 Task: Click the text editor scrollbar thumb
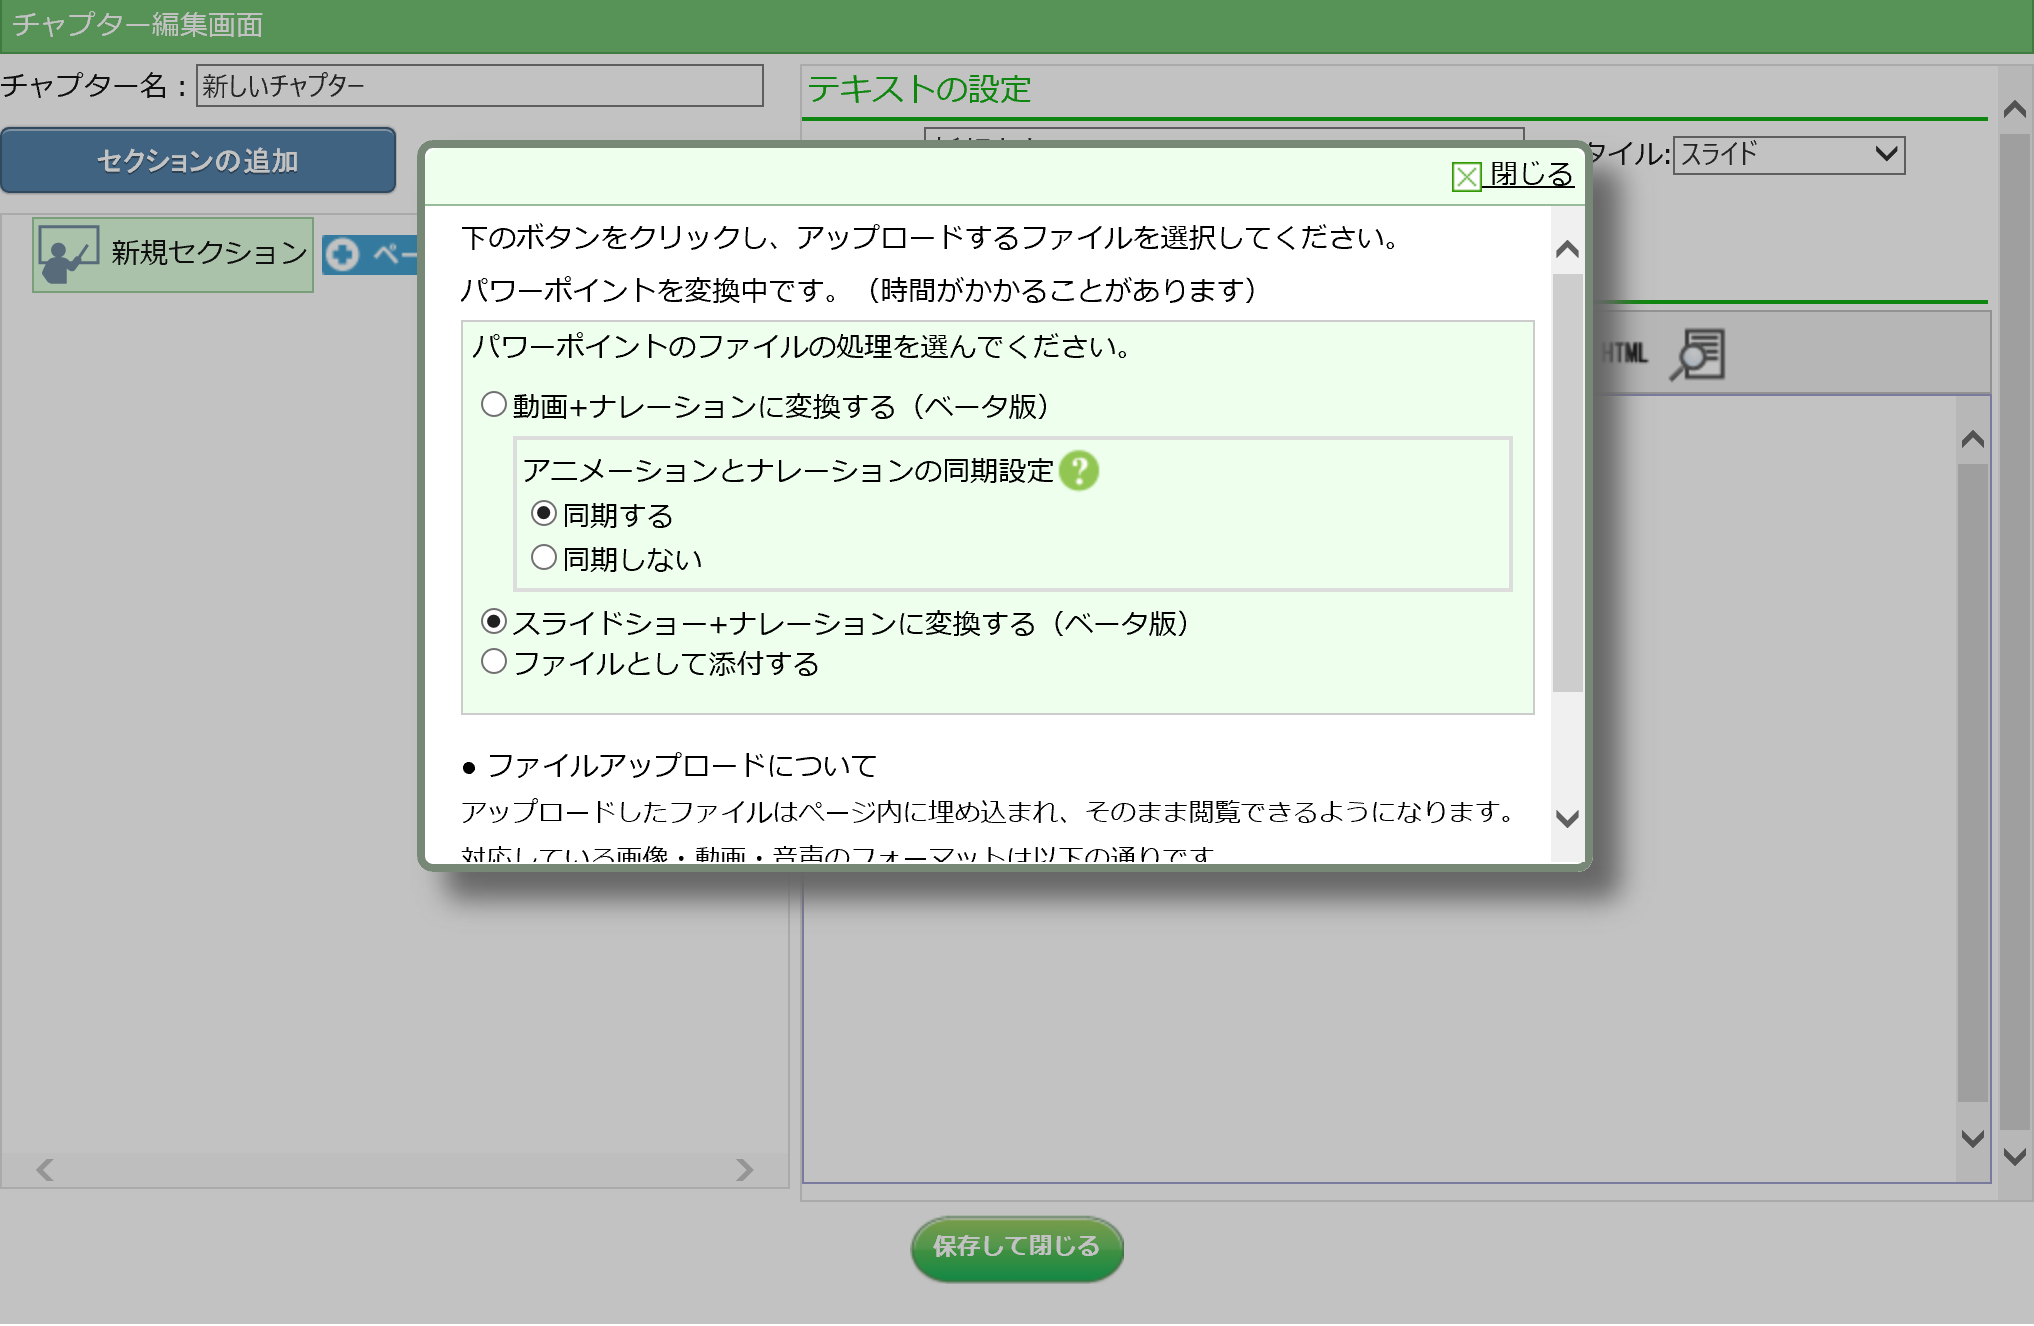pyautogui.click(x=1972, y=782)
